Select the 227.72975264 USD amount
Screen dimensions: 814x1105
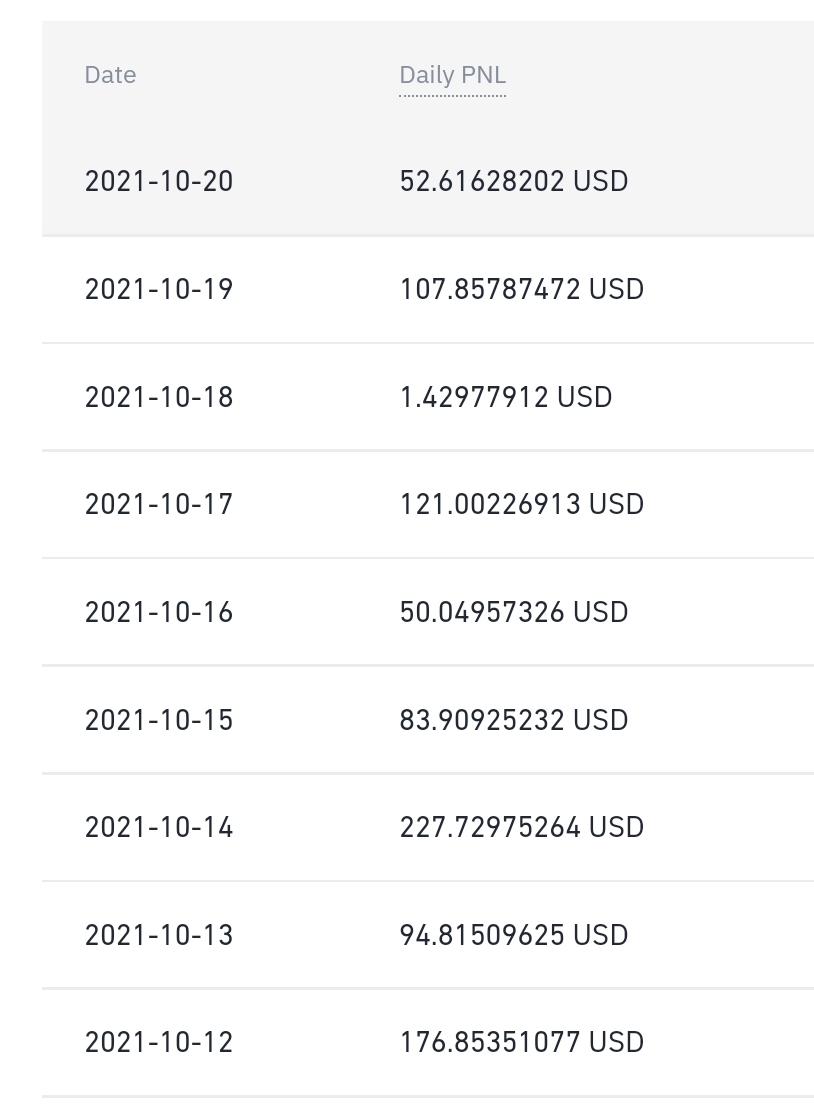[522, 827]
